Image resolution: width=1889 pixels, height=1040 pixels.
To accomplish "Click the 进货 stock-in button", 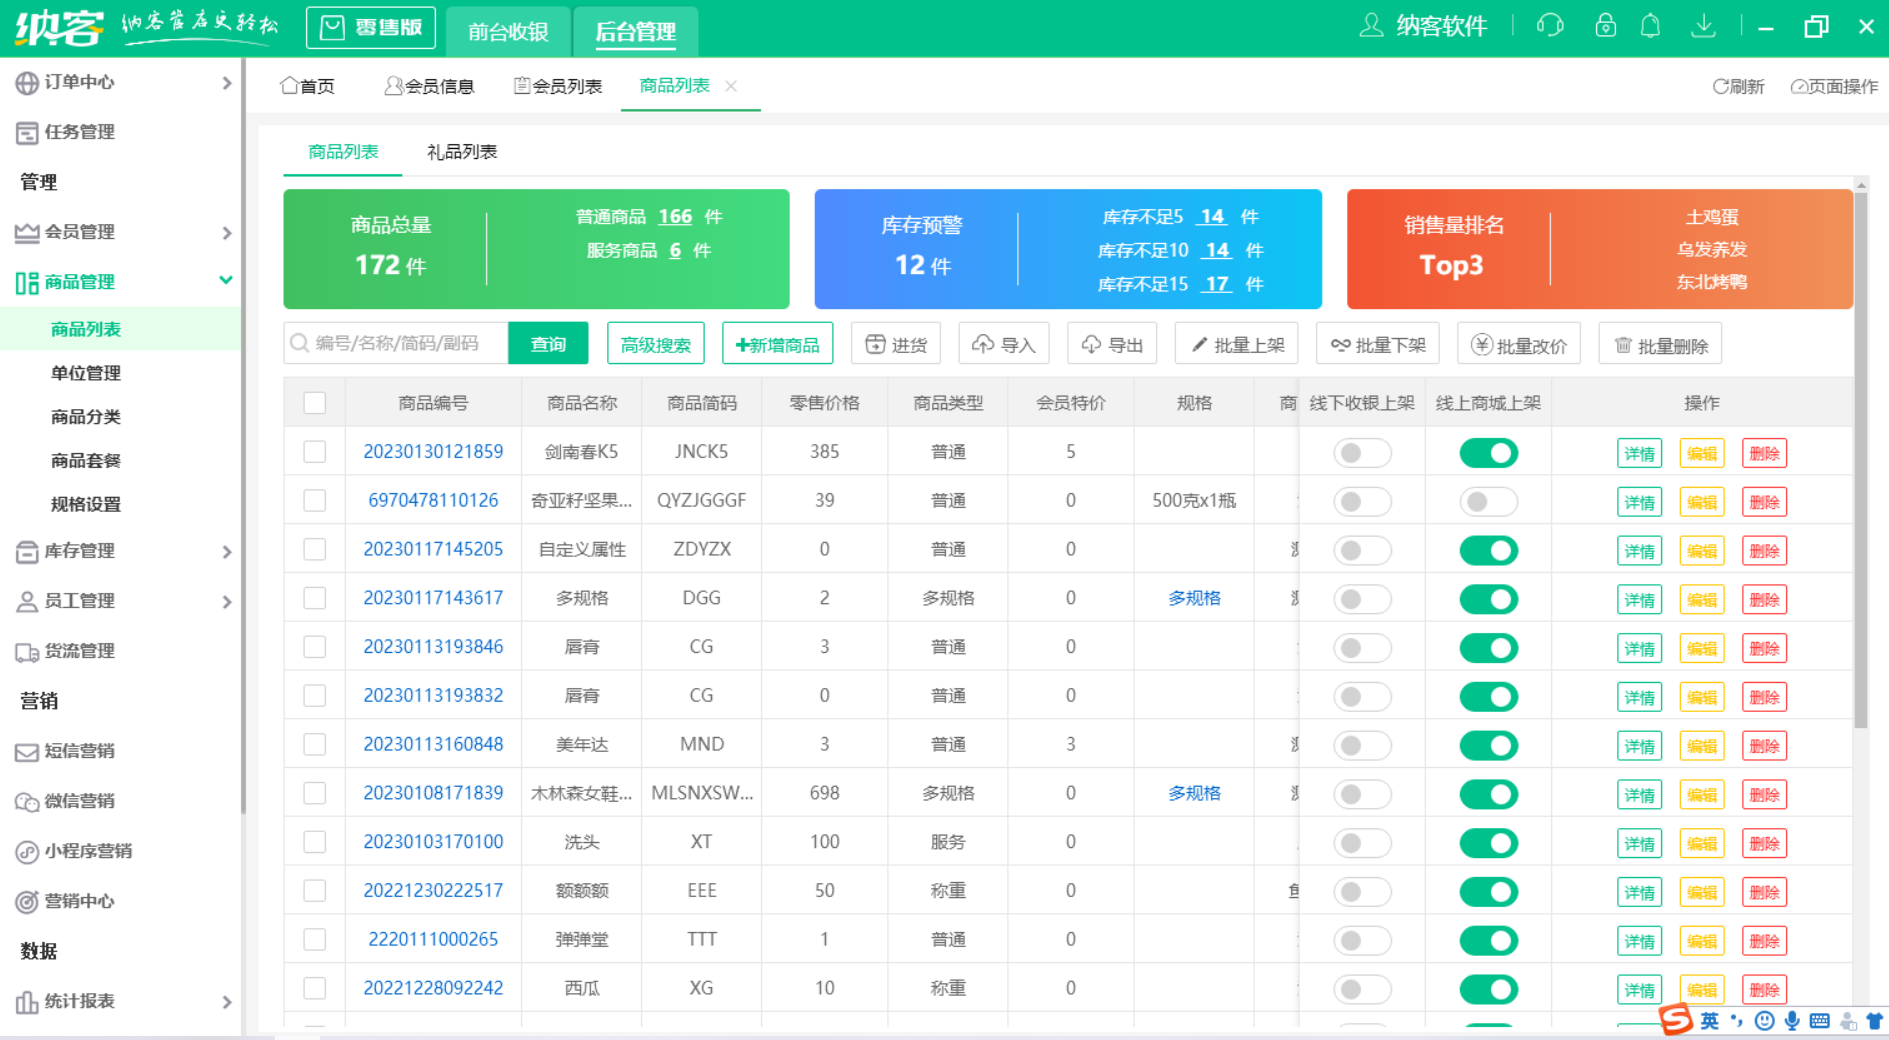I will point(896,344).
